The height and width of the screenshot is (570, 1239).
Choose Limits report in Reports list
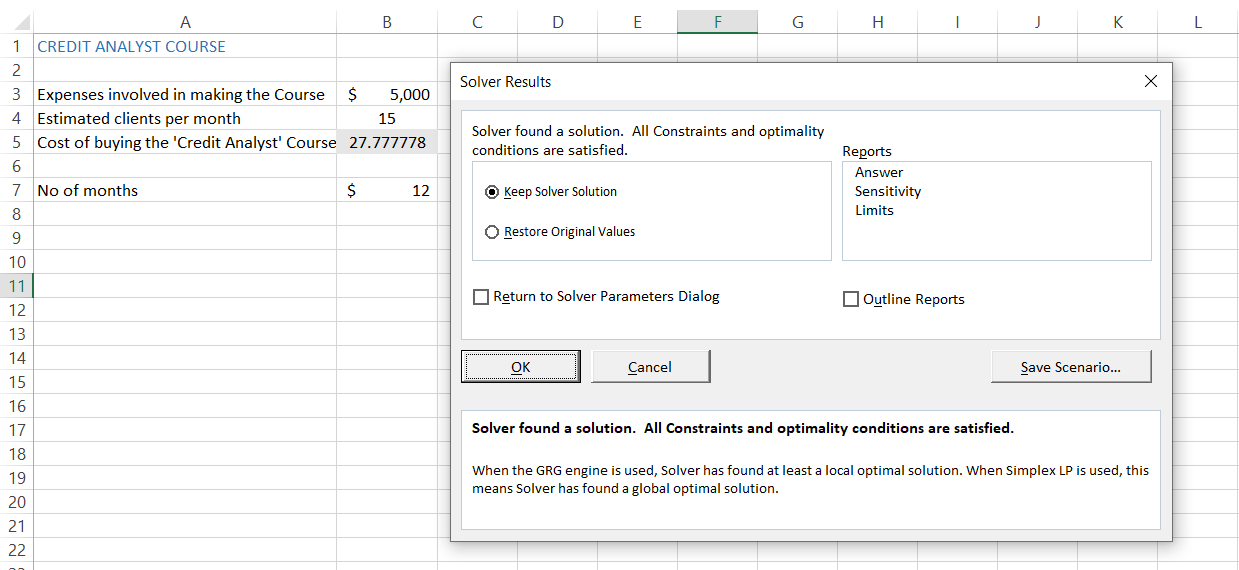coord(874,210)
